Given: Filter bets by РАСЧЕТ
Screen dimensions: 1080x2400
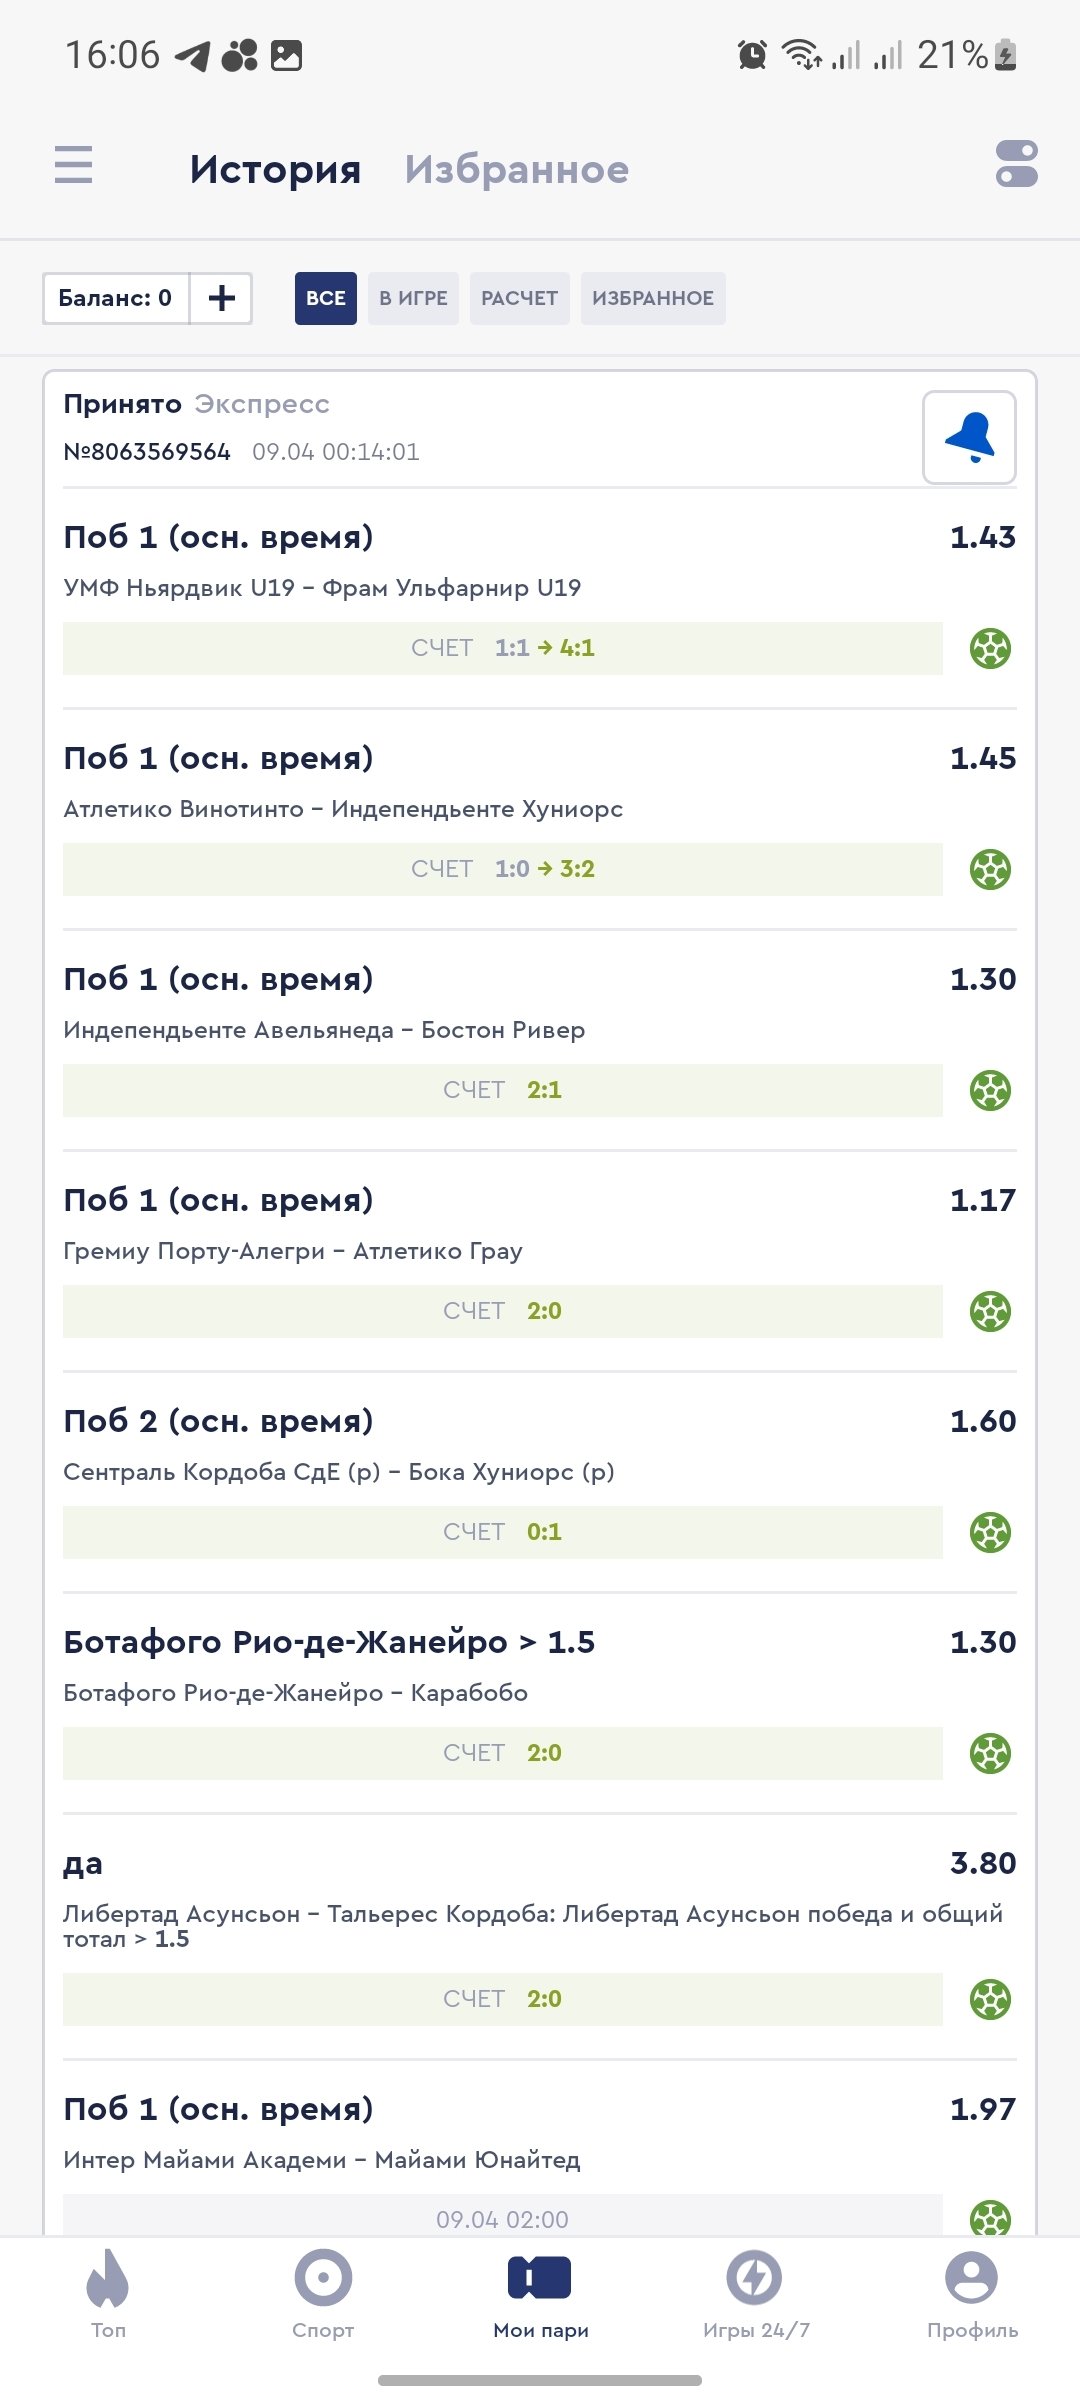Looking at the screenshot, I should [519, 298].
